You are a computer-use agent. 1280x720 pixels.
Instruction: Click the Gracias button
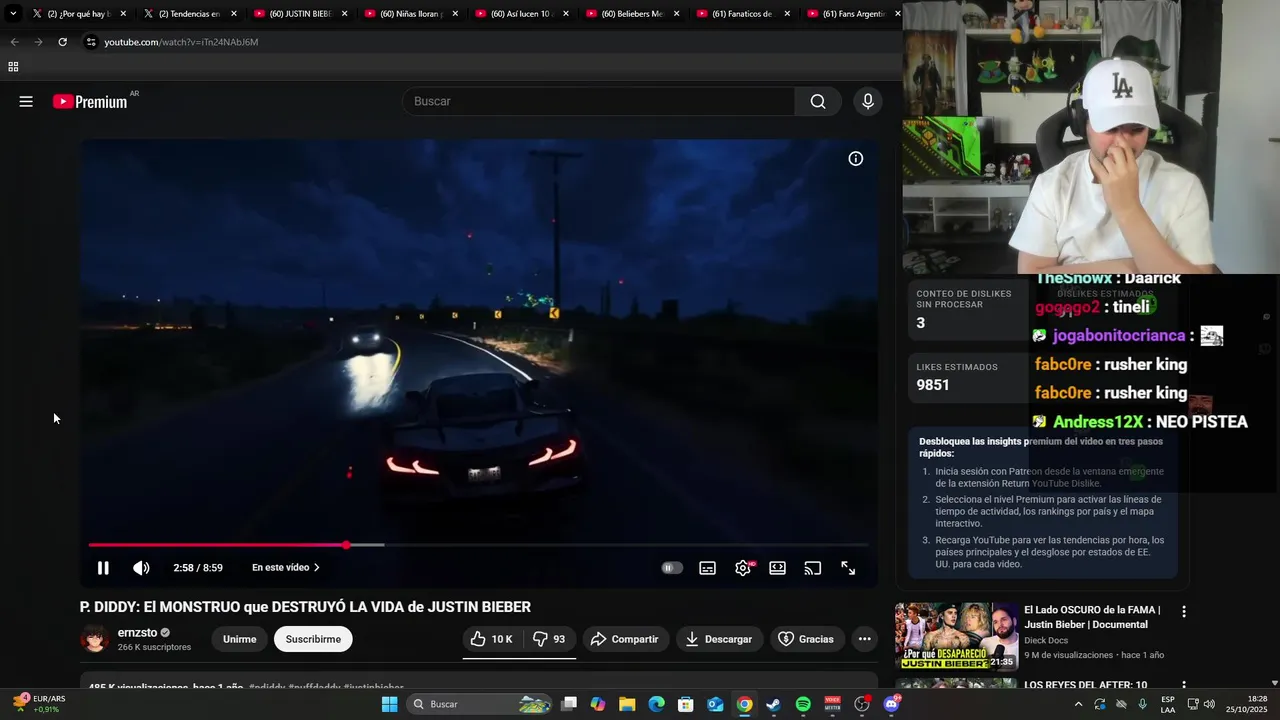(806, 639)
